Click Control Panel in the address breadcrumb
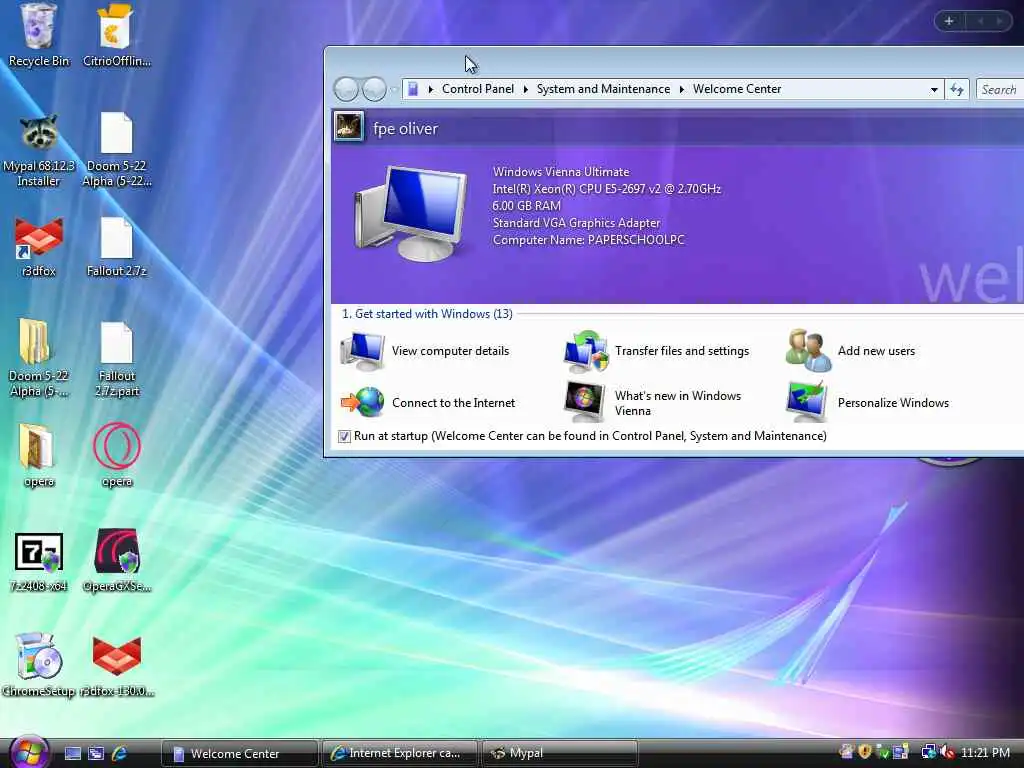 click(477, 89)
